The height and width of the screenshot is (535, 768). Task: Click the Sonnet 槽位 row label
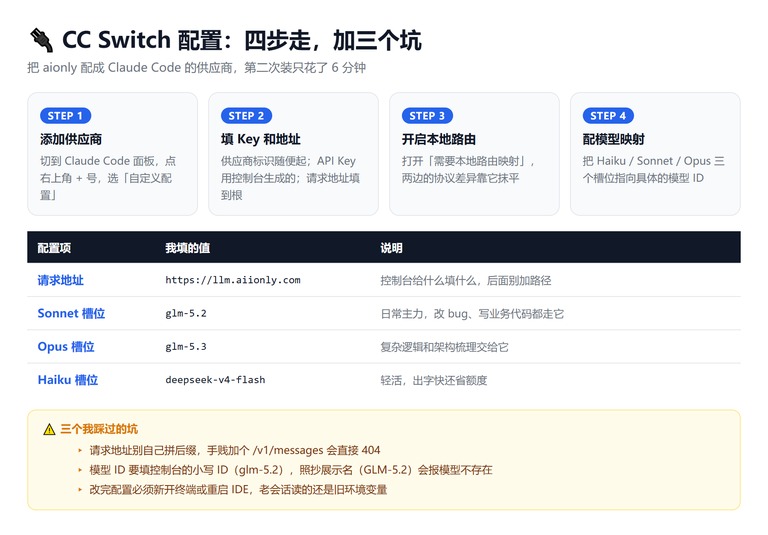click(72, 314)
